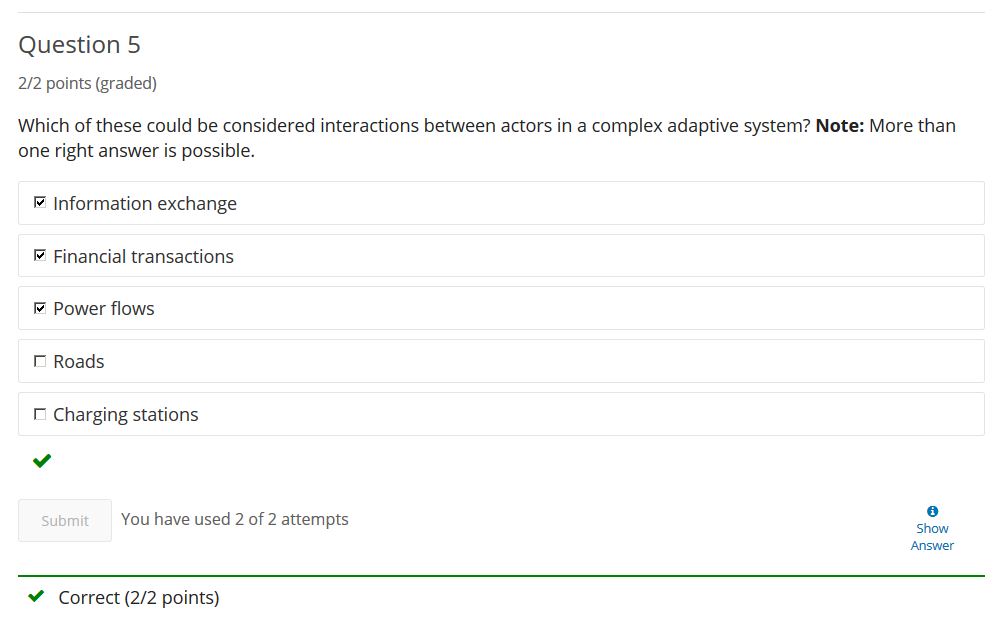This screenshot has width=1005, height=623.
Task: Click the Correct (2/2 points) status message
Action: click(138, 597)
